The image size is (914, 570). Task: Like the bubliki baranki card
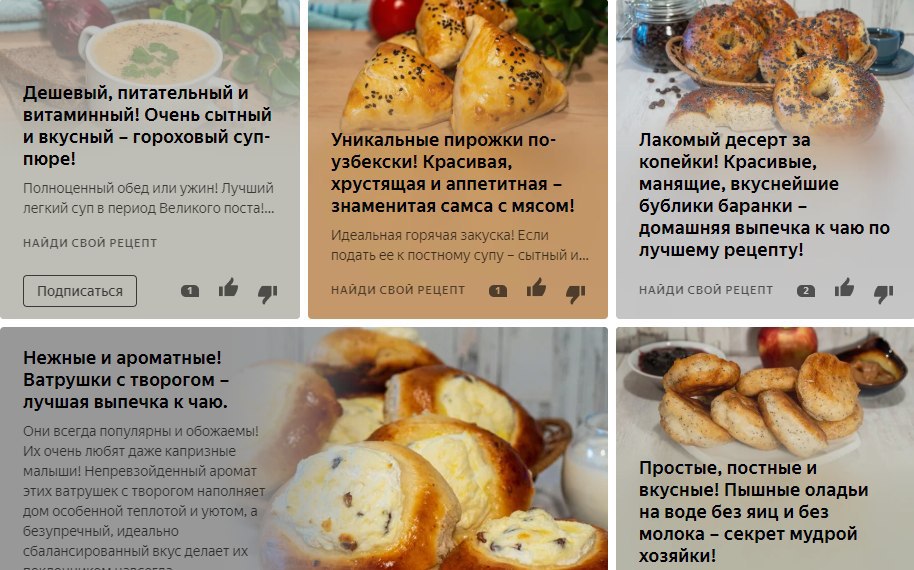tap(844, 288)
